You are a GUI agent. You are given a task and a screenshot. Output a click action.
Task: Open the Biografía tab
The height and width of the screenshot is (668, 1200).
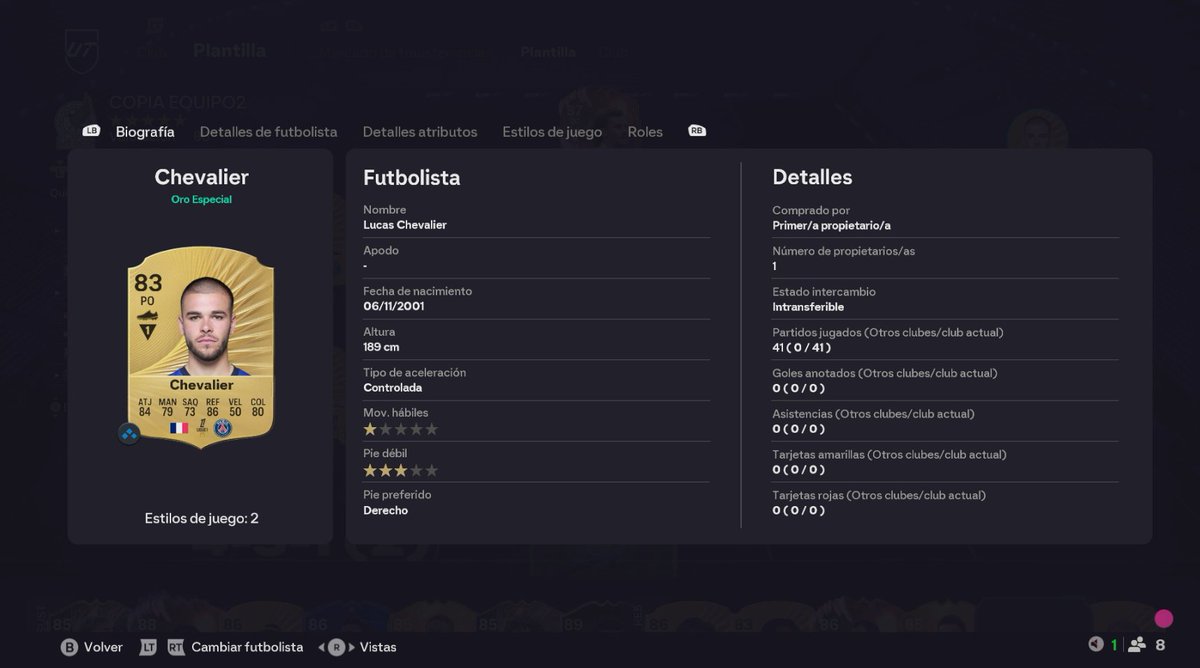pyautogui.click(x=145, y=132)
